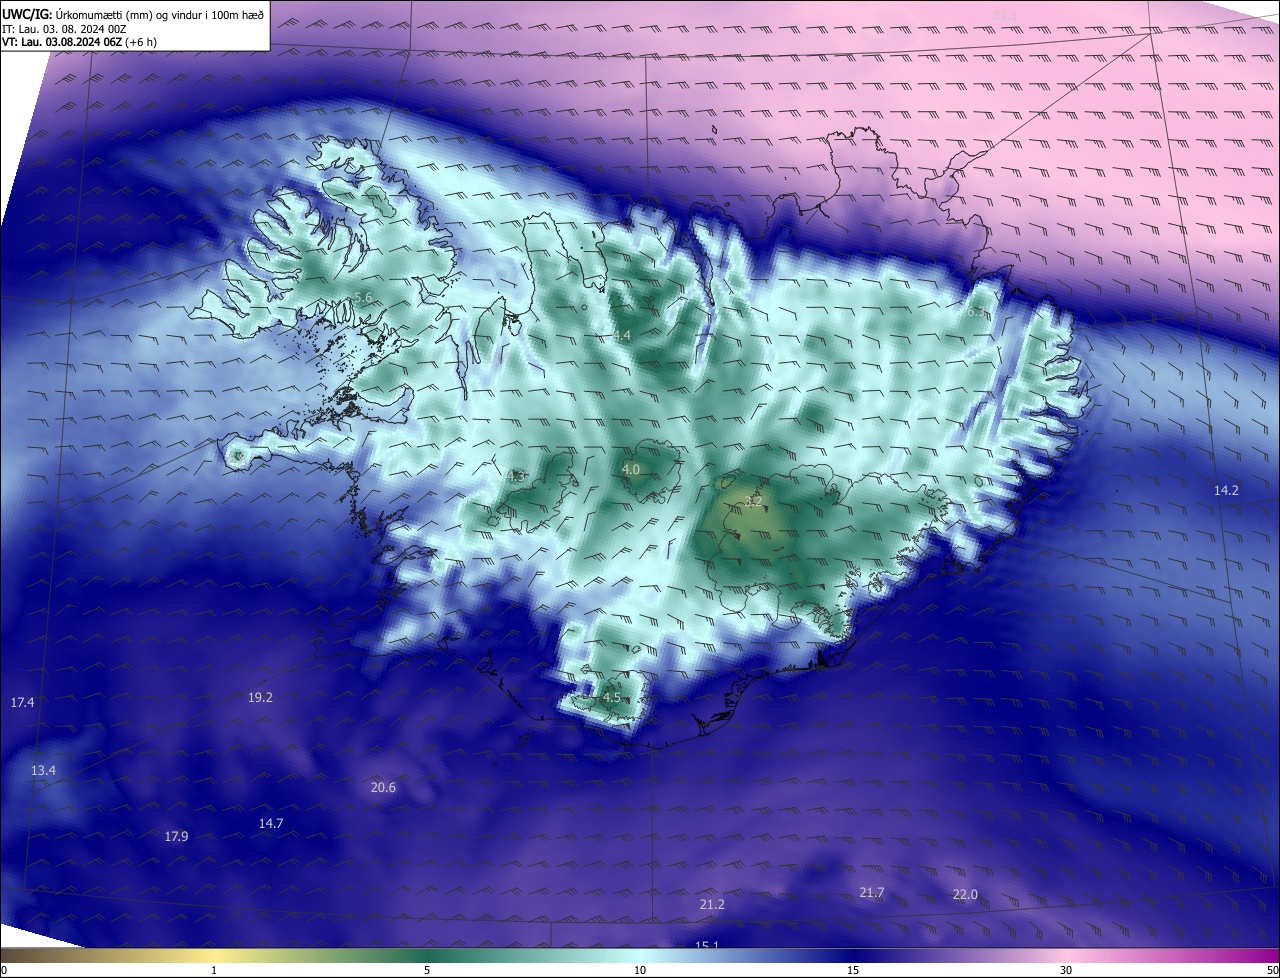
Task: Click the 21.2 precipitation value label
Action: [712, 904]
